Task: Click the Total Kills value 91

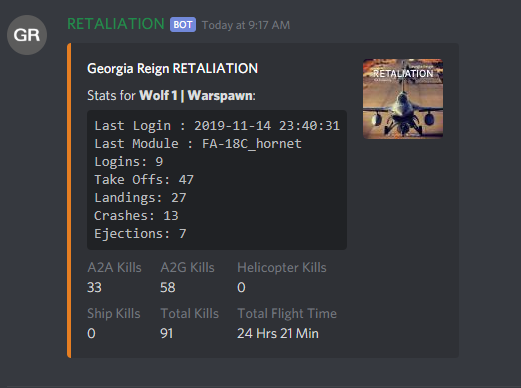Action: (x=167, y=333)
